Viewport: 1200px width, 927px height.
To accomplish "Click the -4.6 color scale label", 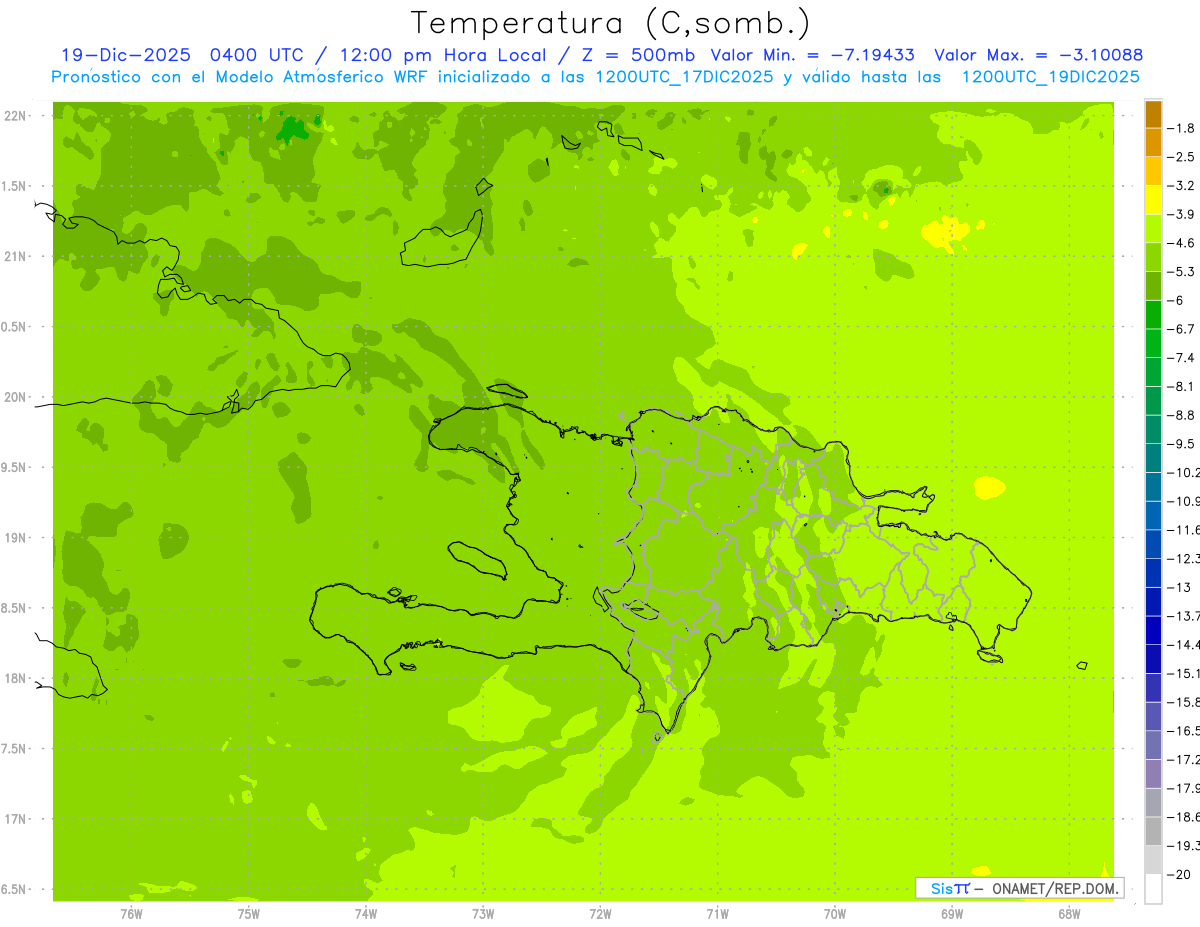I will [1182, 243].
